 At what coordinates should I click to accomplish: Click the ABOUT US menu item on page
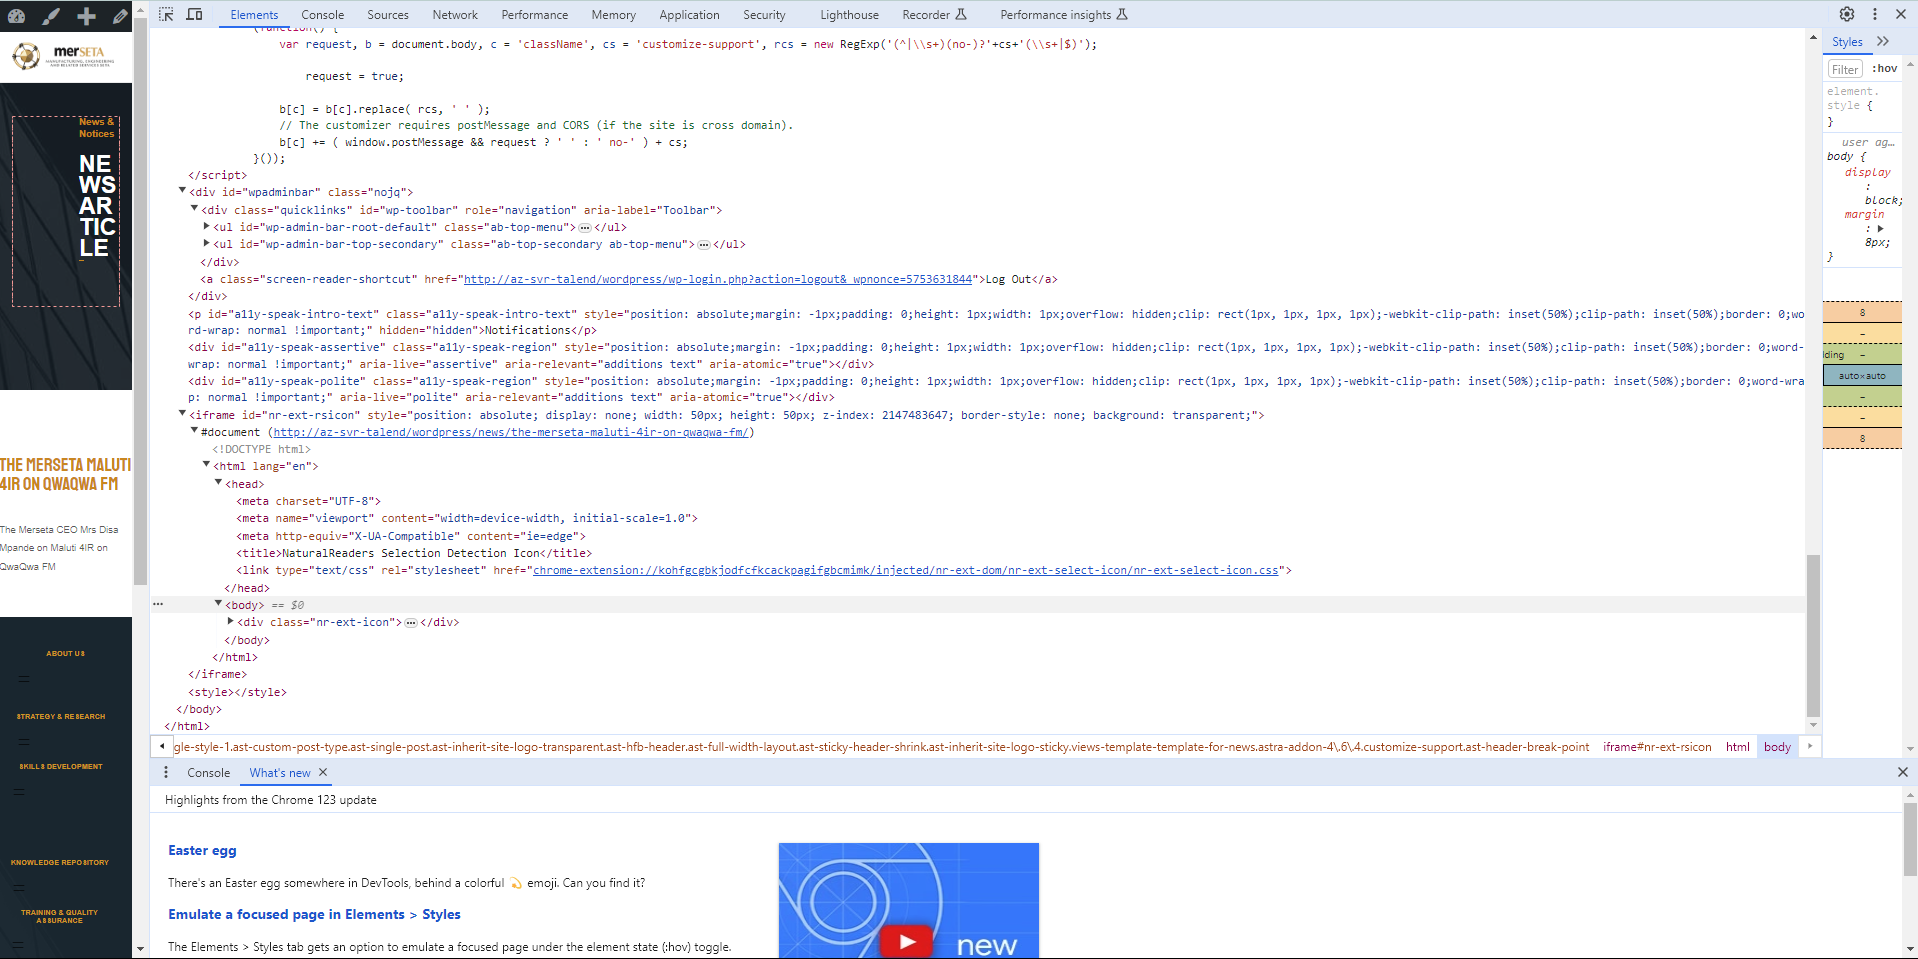[65, 654]
